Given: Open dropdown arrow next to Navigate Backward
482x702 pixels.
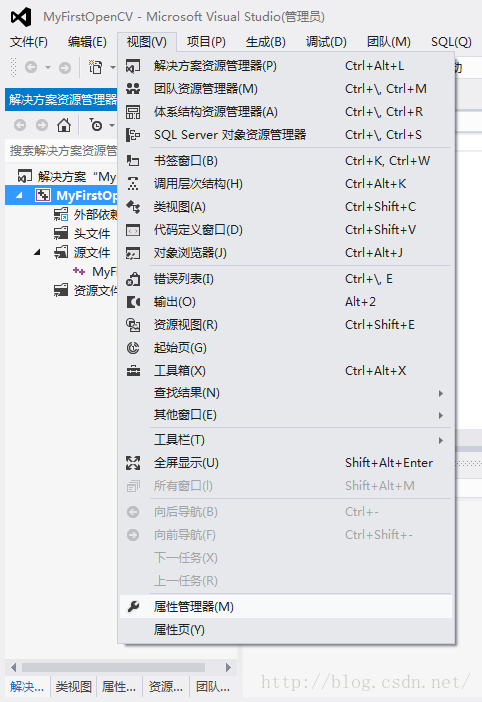Looking at the screenshot, I should click(47, 68).
